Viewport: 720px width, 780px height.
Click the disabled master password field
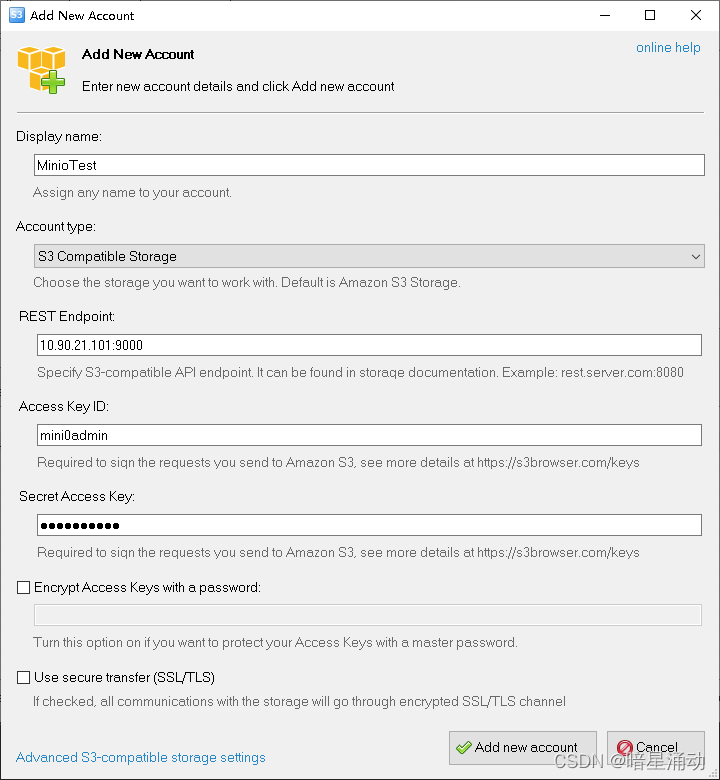368,615
